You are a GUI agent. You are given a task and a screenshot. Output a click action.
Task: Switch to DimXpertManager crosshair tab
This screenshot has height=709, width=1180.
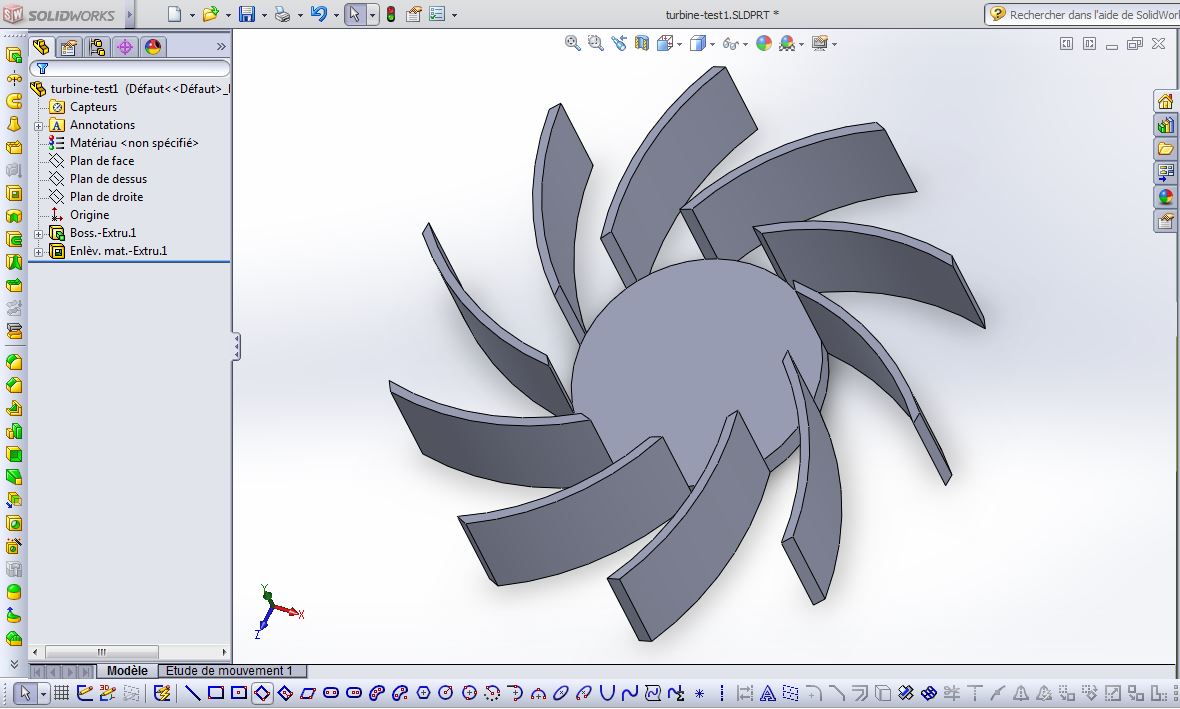pyautogui.click(x=125, y=47)
